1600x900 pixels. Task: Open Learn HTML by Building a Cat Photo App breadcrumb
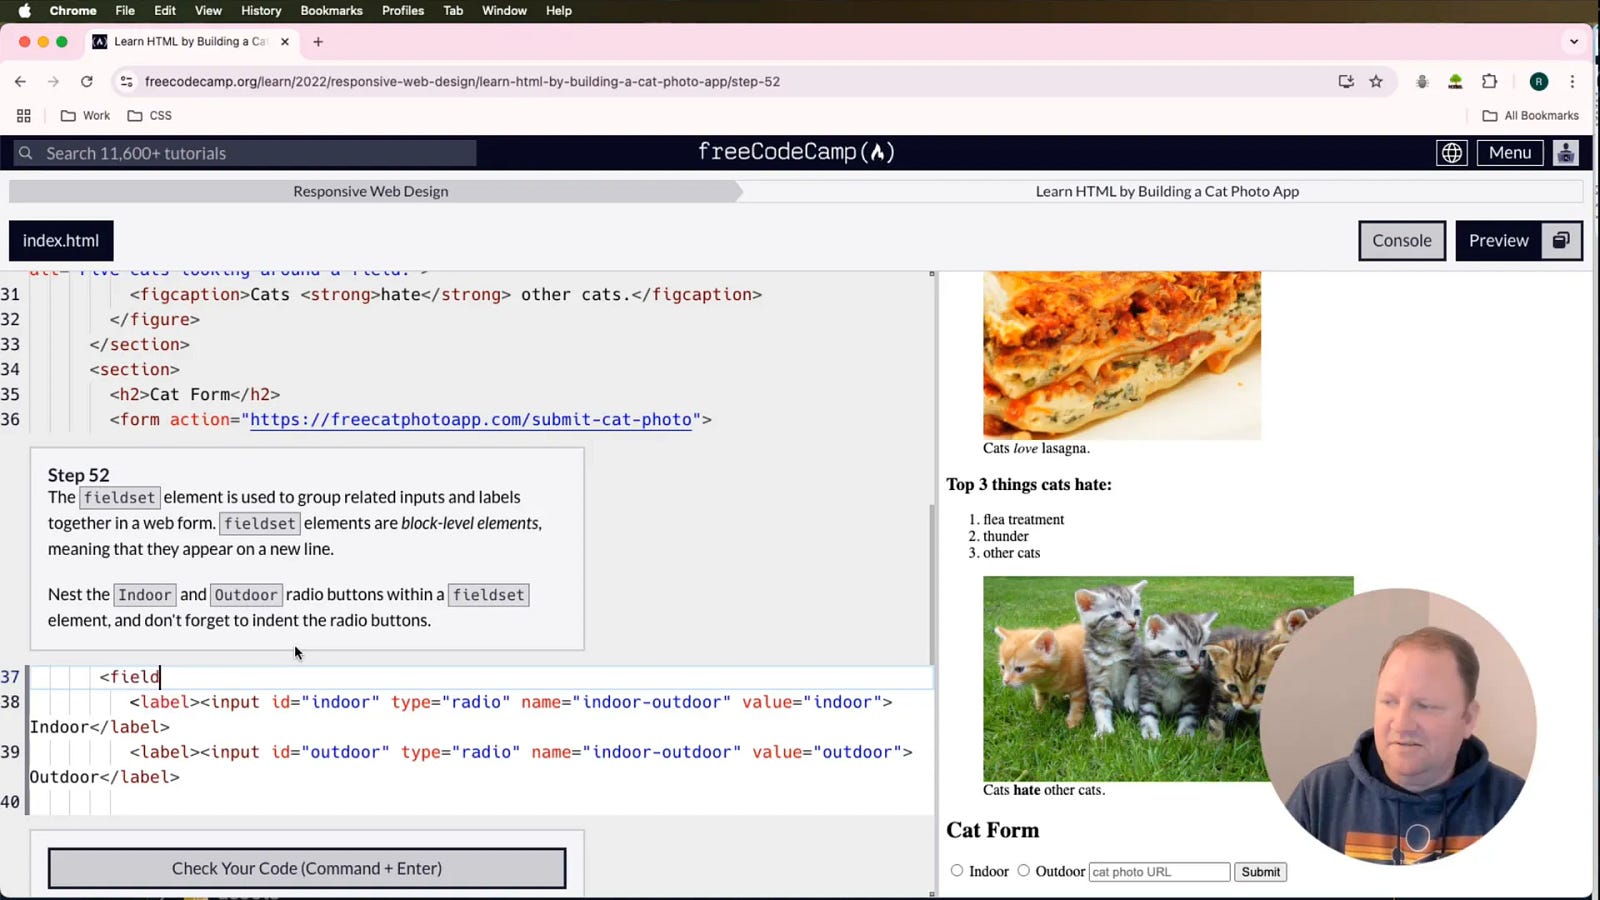[1167, 191]
